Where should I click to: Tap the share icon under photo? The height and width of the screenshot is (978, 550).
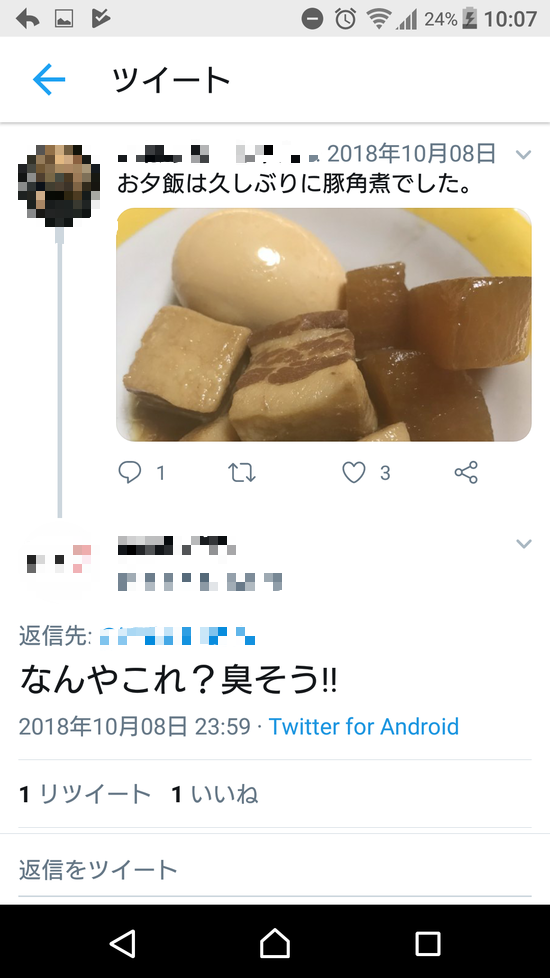(466, 472)
